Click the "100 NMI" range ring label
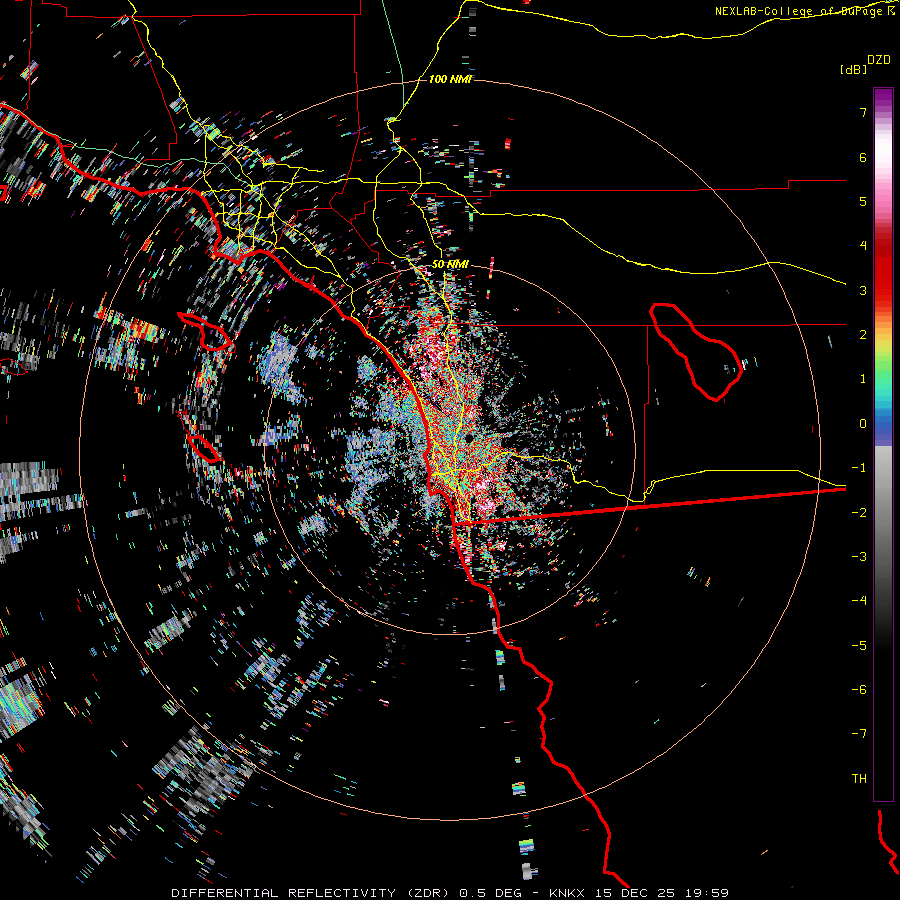 (x=450, y=79)
